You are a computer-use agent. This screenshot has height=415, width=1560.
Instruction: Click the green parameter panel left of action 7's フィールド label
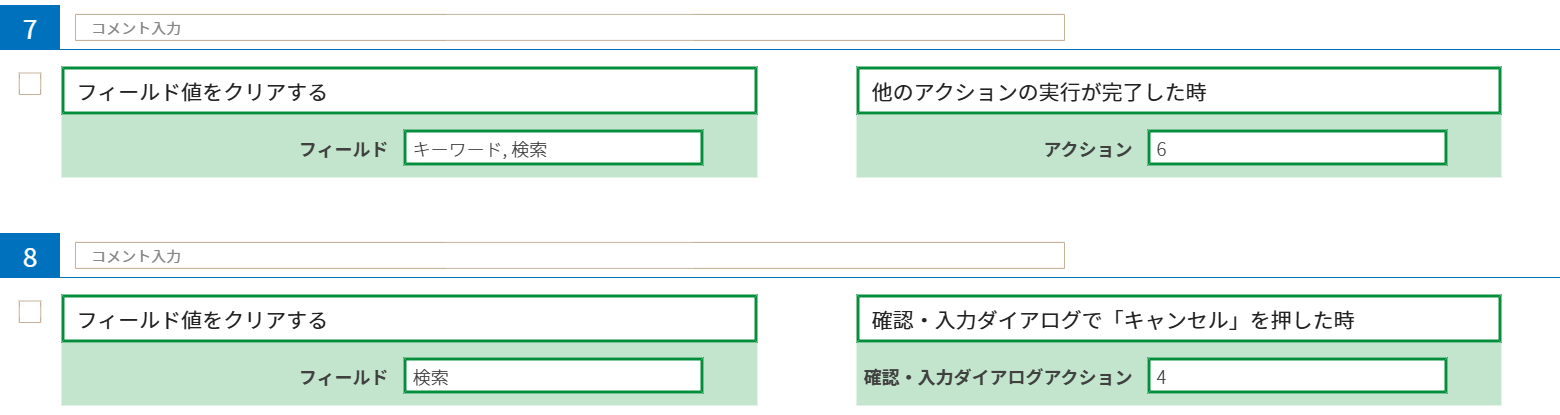pos(180,147)
